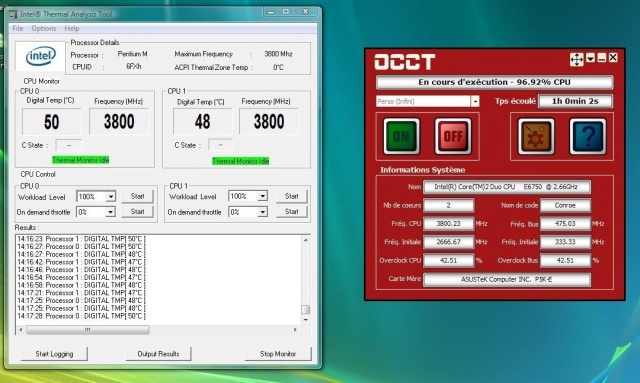
Task: Click the Stop Monitor button
Action: coord(278,354)
